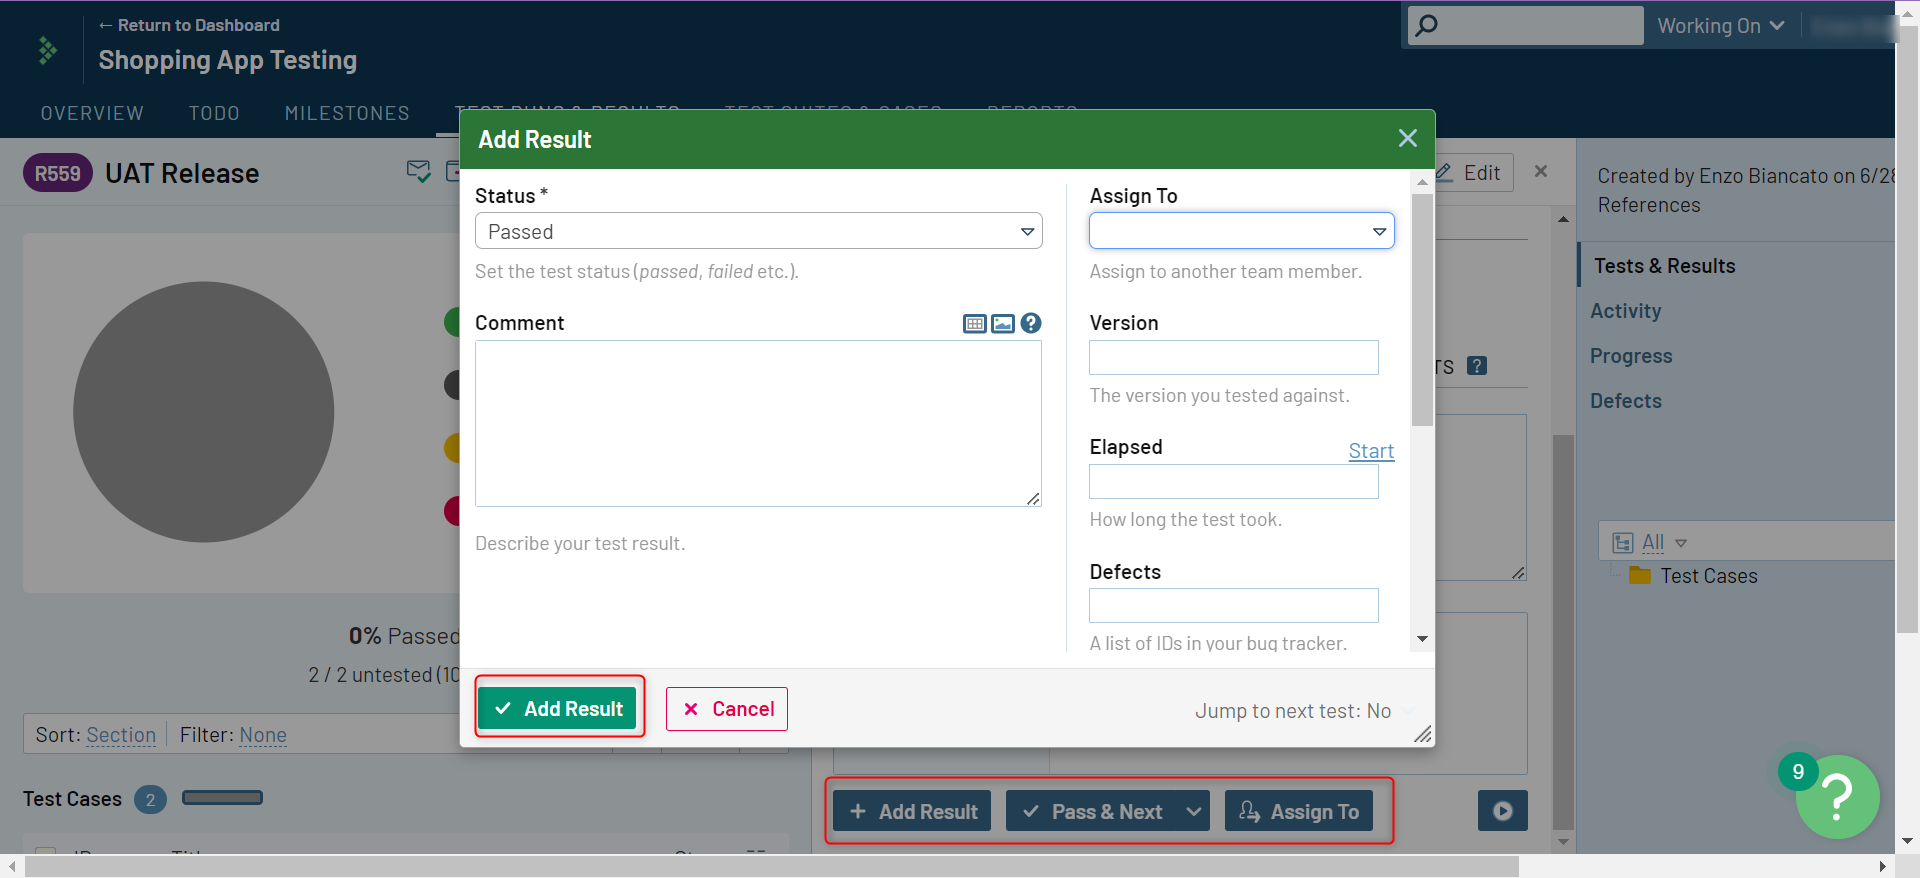Click the envelope checkmark icon beside UAT Release
The height and width of the screenshot is (878, 1920).
click(x=418, y=172)
